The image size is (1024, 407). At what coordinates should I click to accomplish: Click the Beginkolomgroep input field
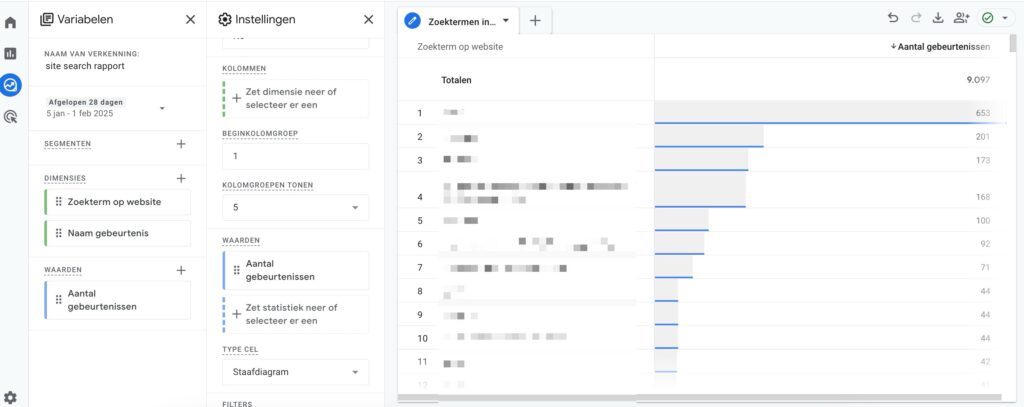295,157
